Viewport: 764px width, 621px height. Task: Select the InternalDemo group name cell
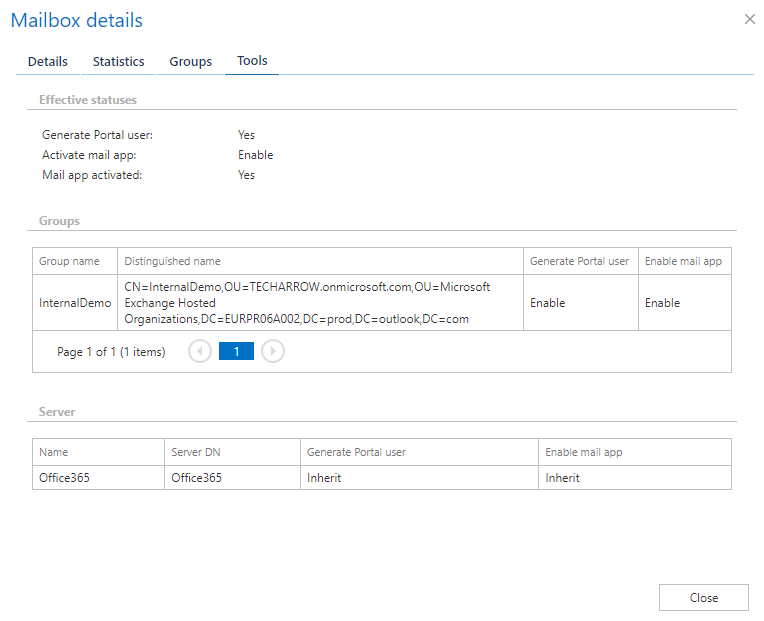75,303
